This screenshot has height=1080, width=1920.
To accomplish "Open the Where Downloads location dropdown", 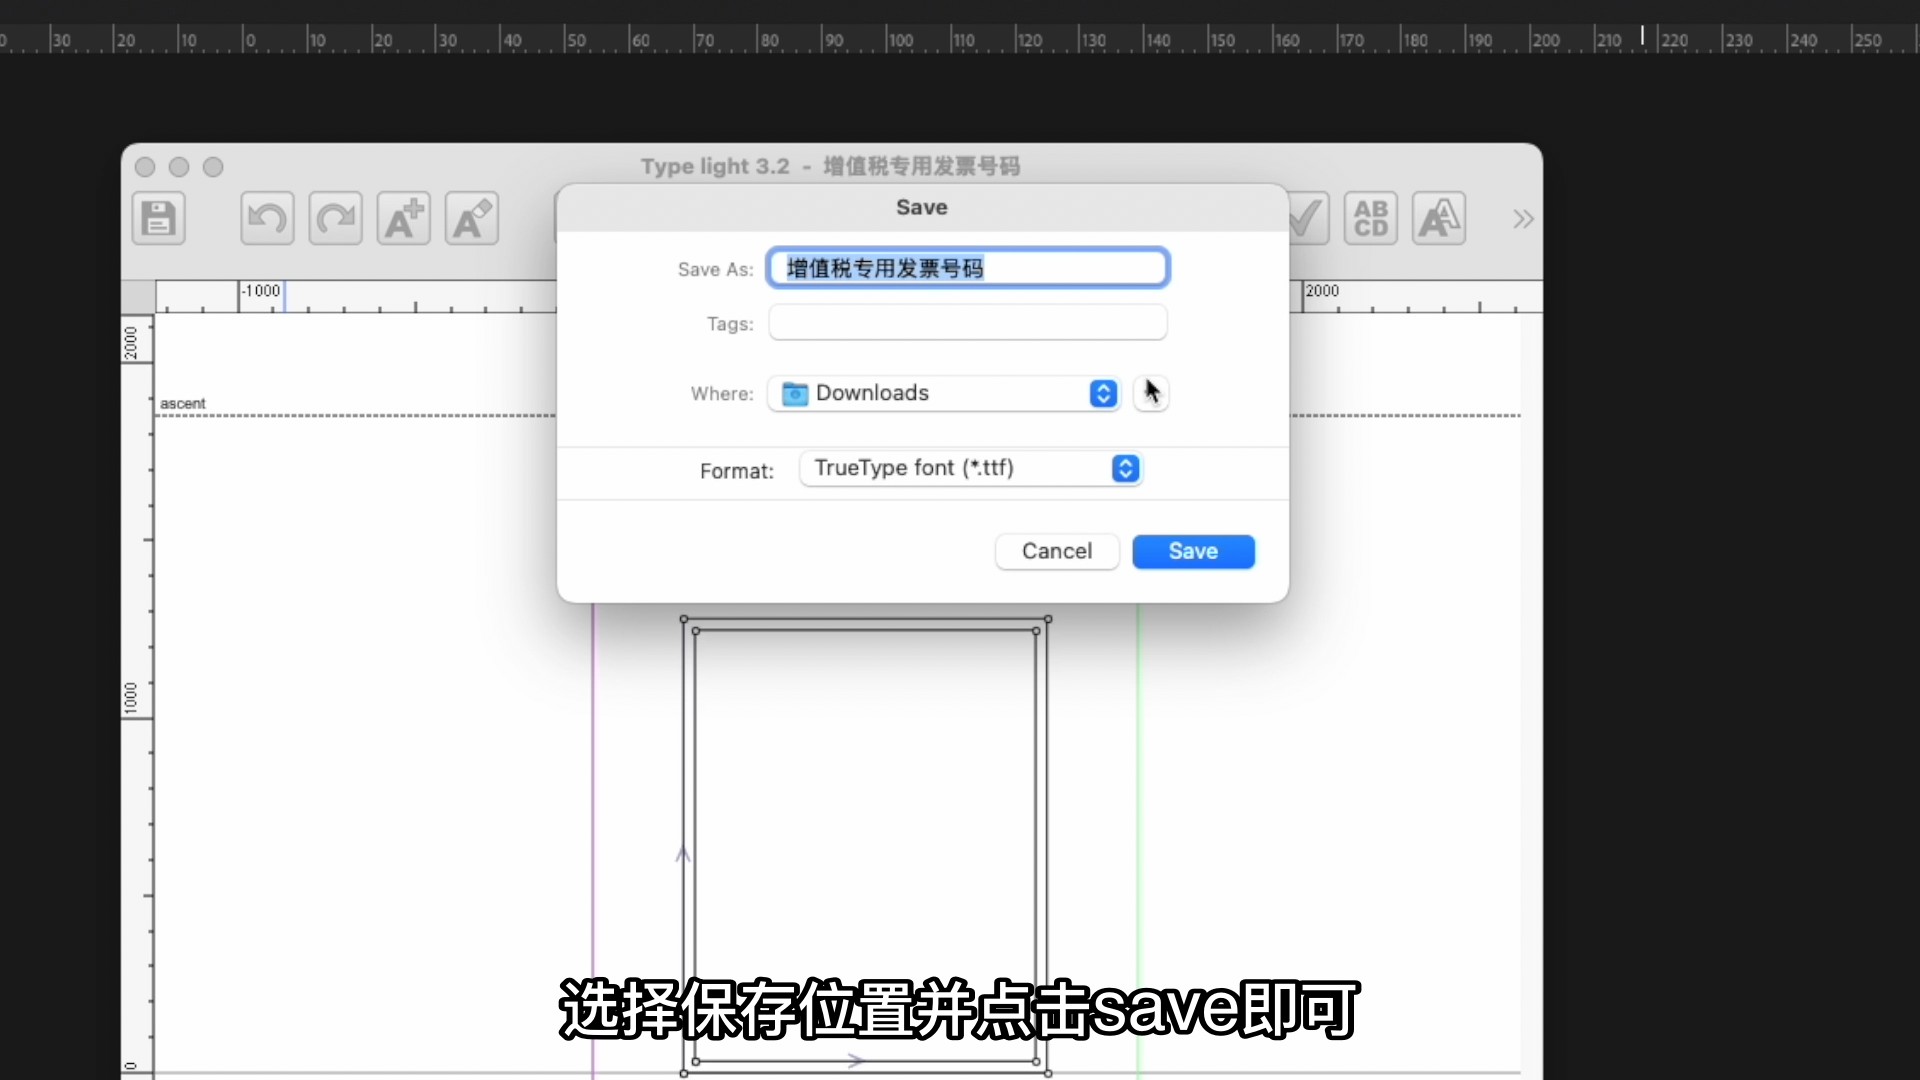I will 944,393.
